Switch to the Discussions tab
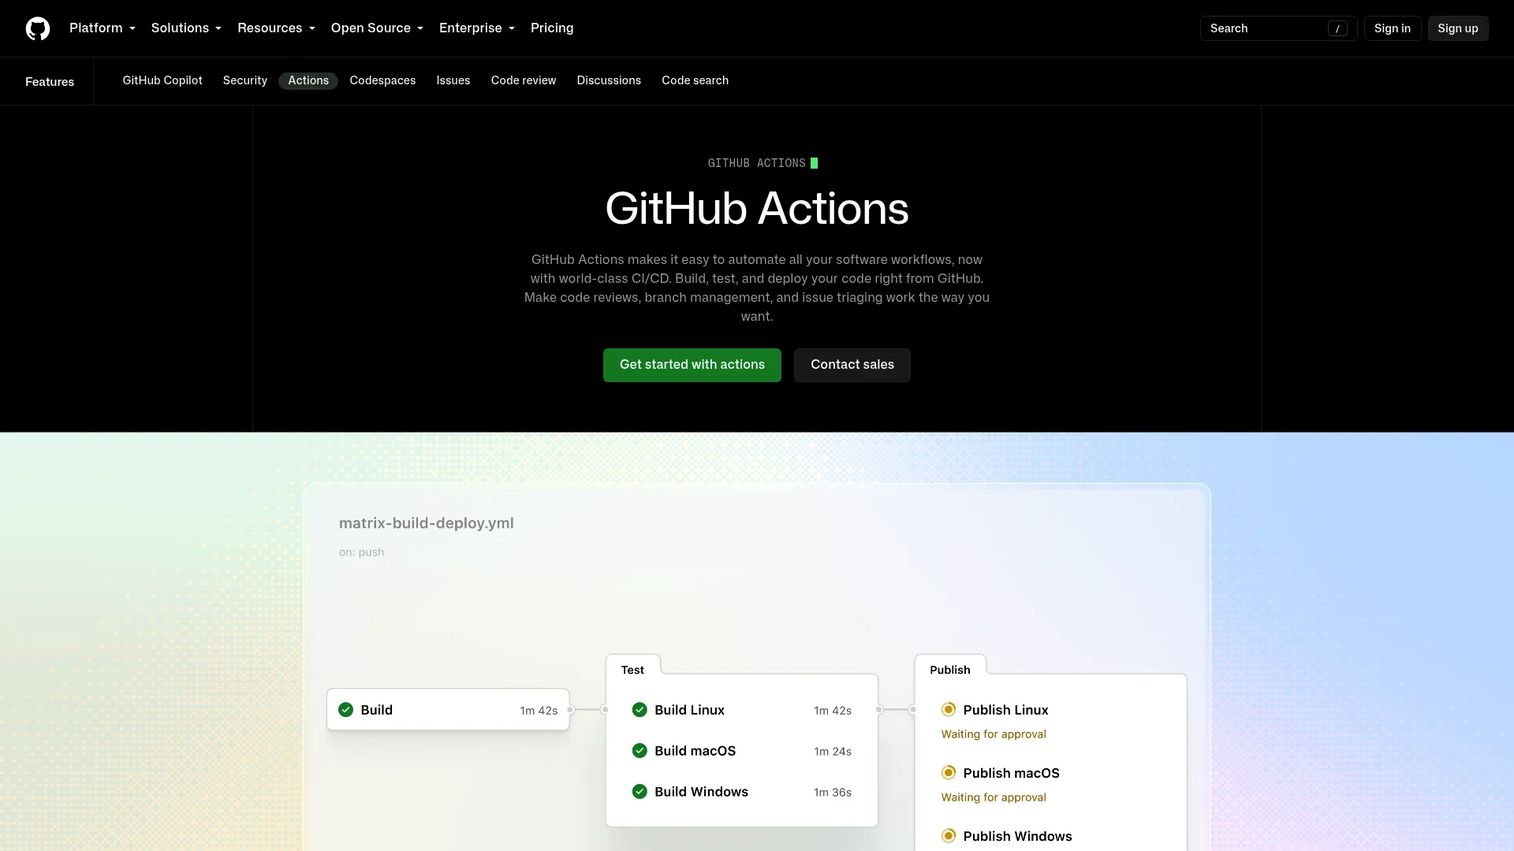 (609, 81)
